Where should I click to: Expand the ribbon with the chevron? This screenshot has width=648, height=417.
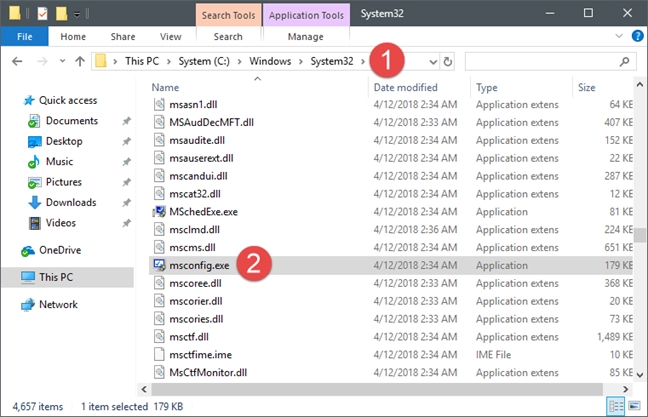point(619,36)
